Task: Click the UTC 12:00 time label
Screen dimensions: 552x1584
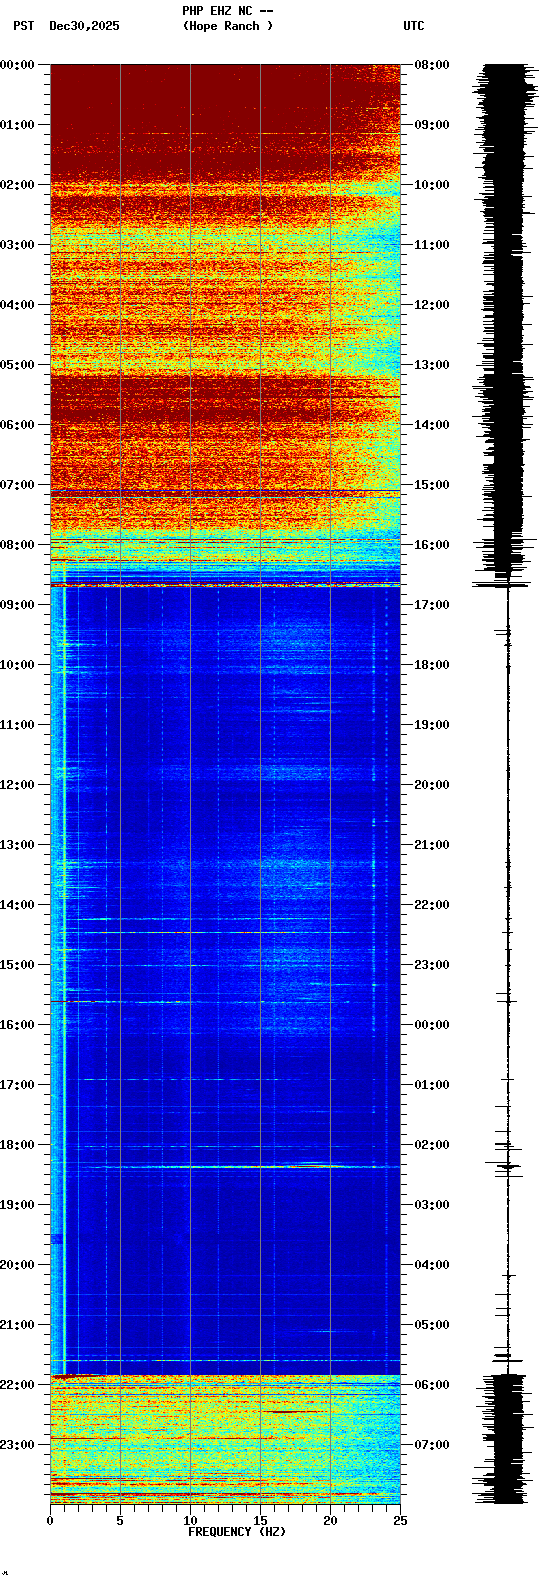Action: [x=431, y=305]
